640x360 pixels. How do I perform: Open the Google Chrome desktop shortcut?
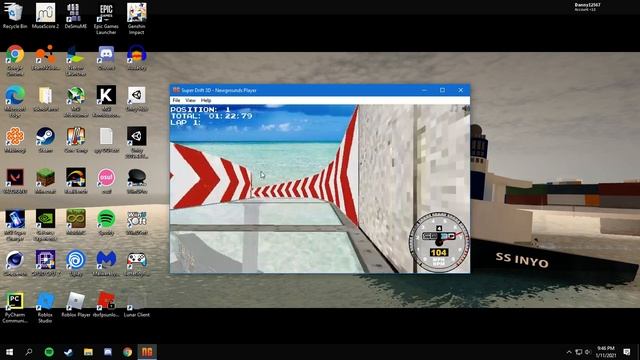coord(15,60)
